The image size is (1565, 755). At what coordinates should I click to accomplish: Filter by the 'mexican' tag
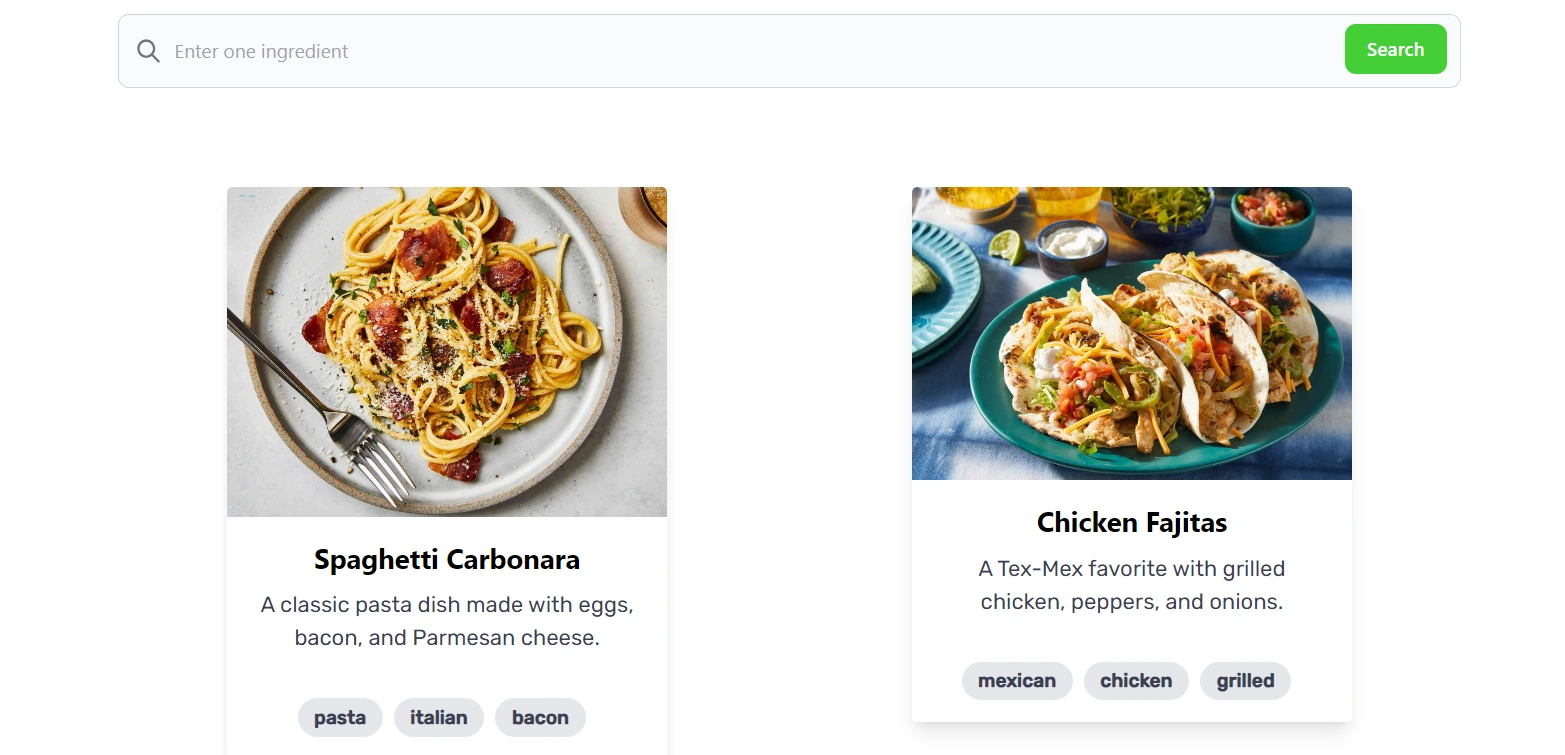coord(1016,681)
